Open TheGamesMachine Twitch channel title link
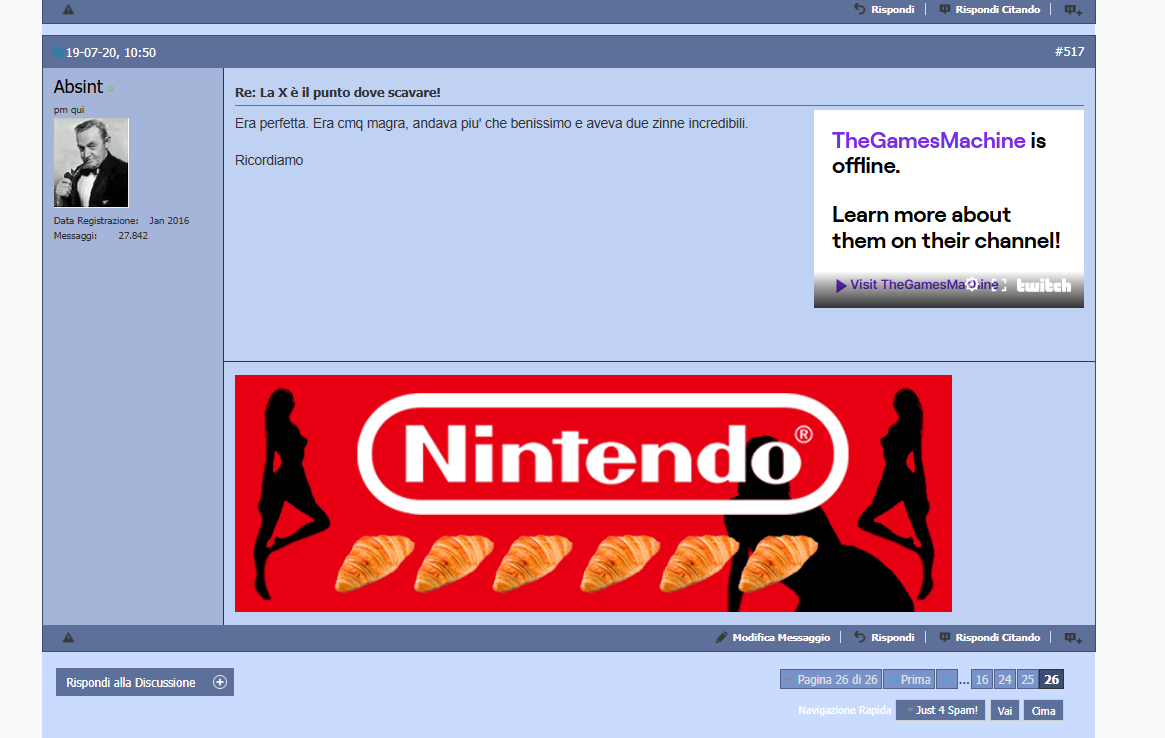The image size is (1165, 738). (x=928, y=140)
